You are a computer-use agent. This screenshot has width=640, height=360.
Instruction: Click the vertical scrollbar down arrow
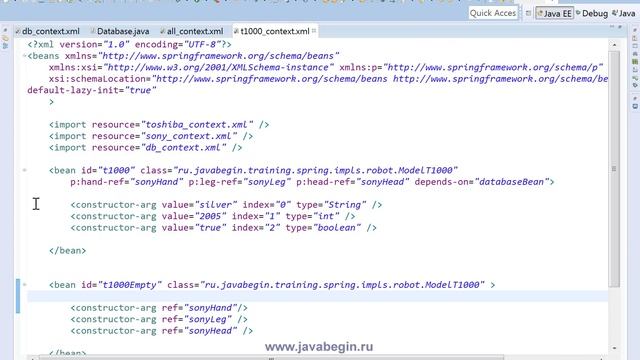(614, 348)
